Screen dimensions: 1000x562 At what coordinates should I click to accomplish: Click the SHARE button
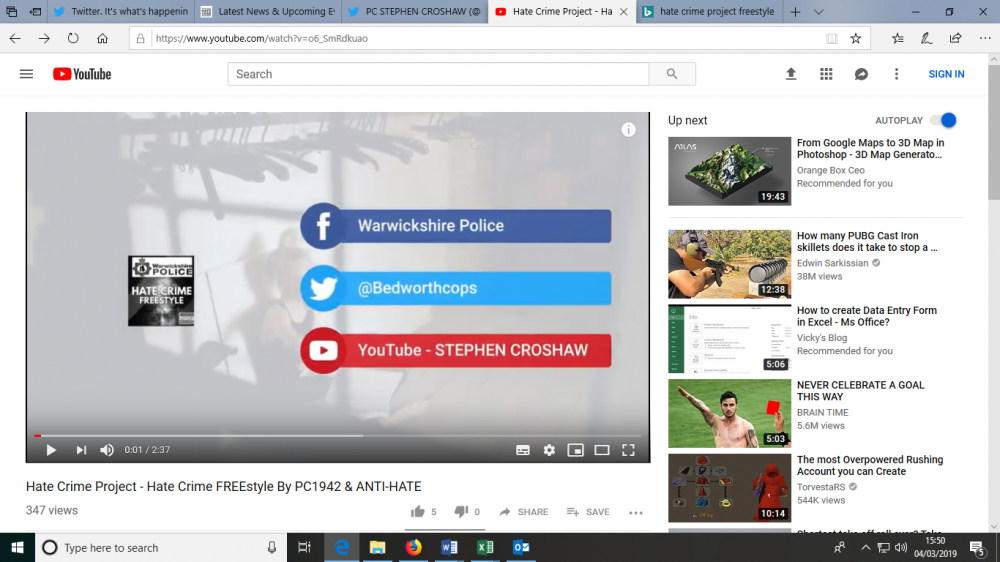(524, 512)
